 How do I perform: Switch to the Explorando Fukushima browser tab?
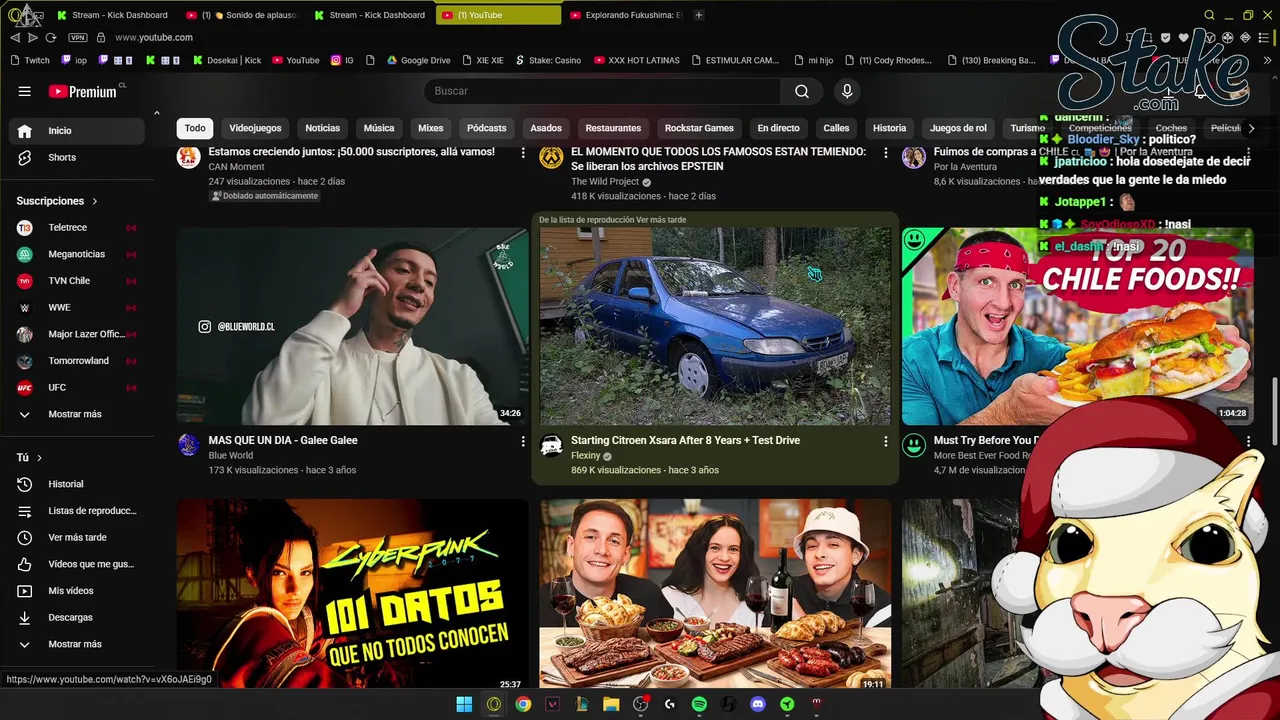tap(625, 15)
